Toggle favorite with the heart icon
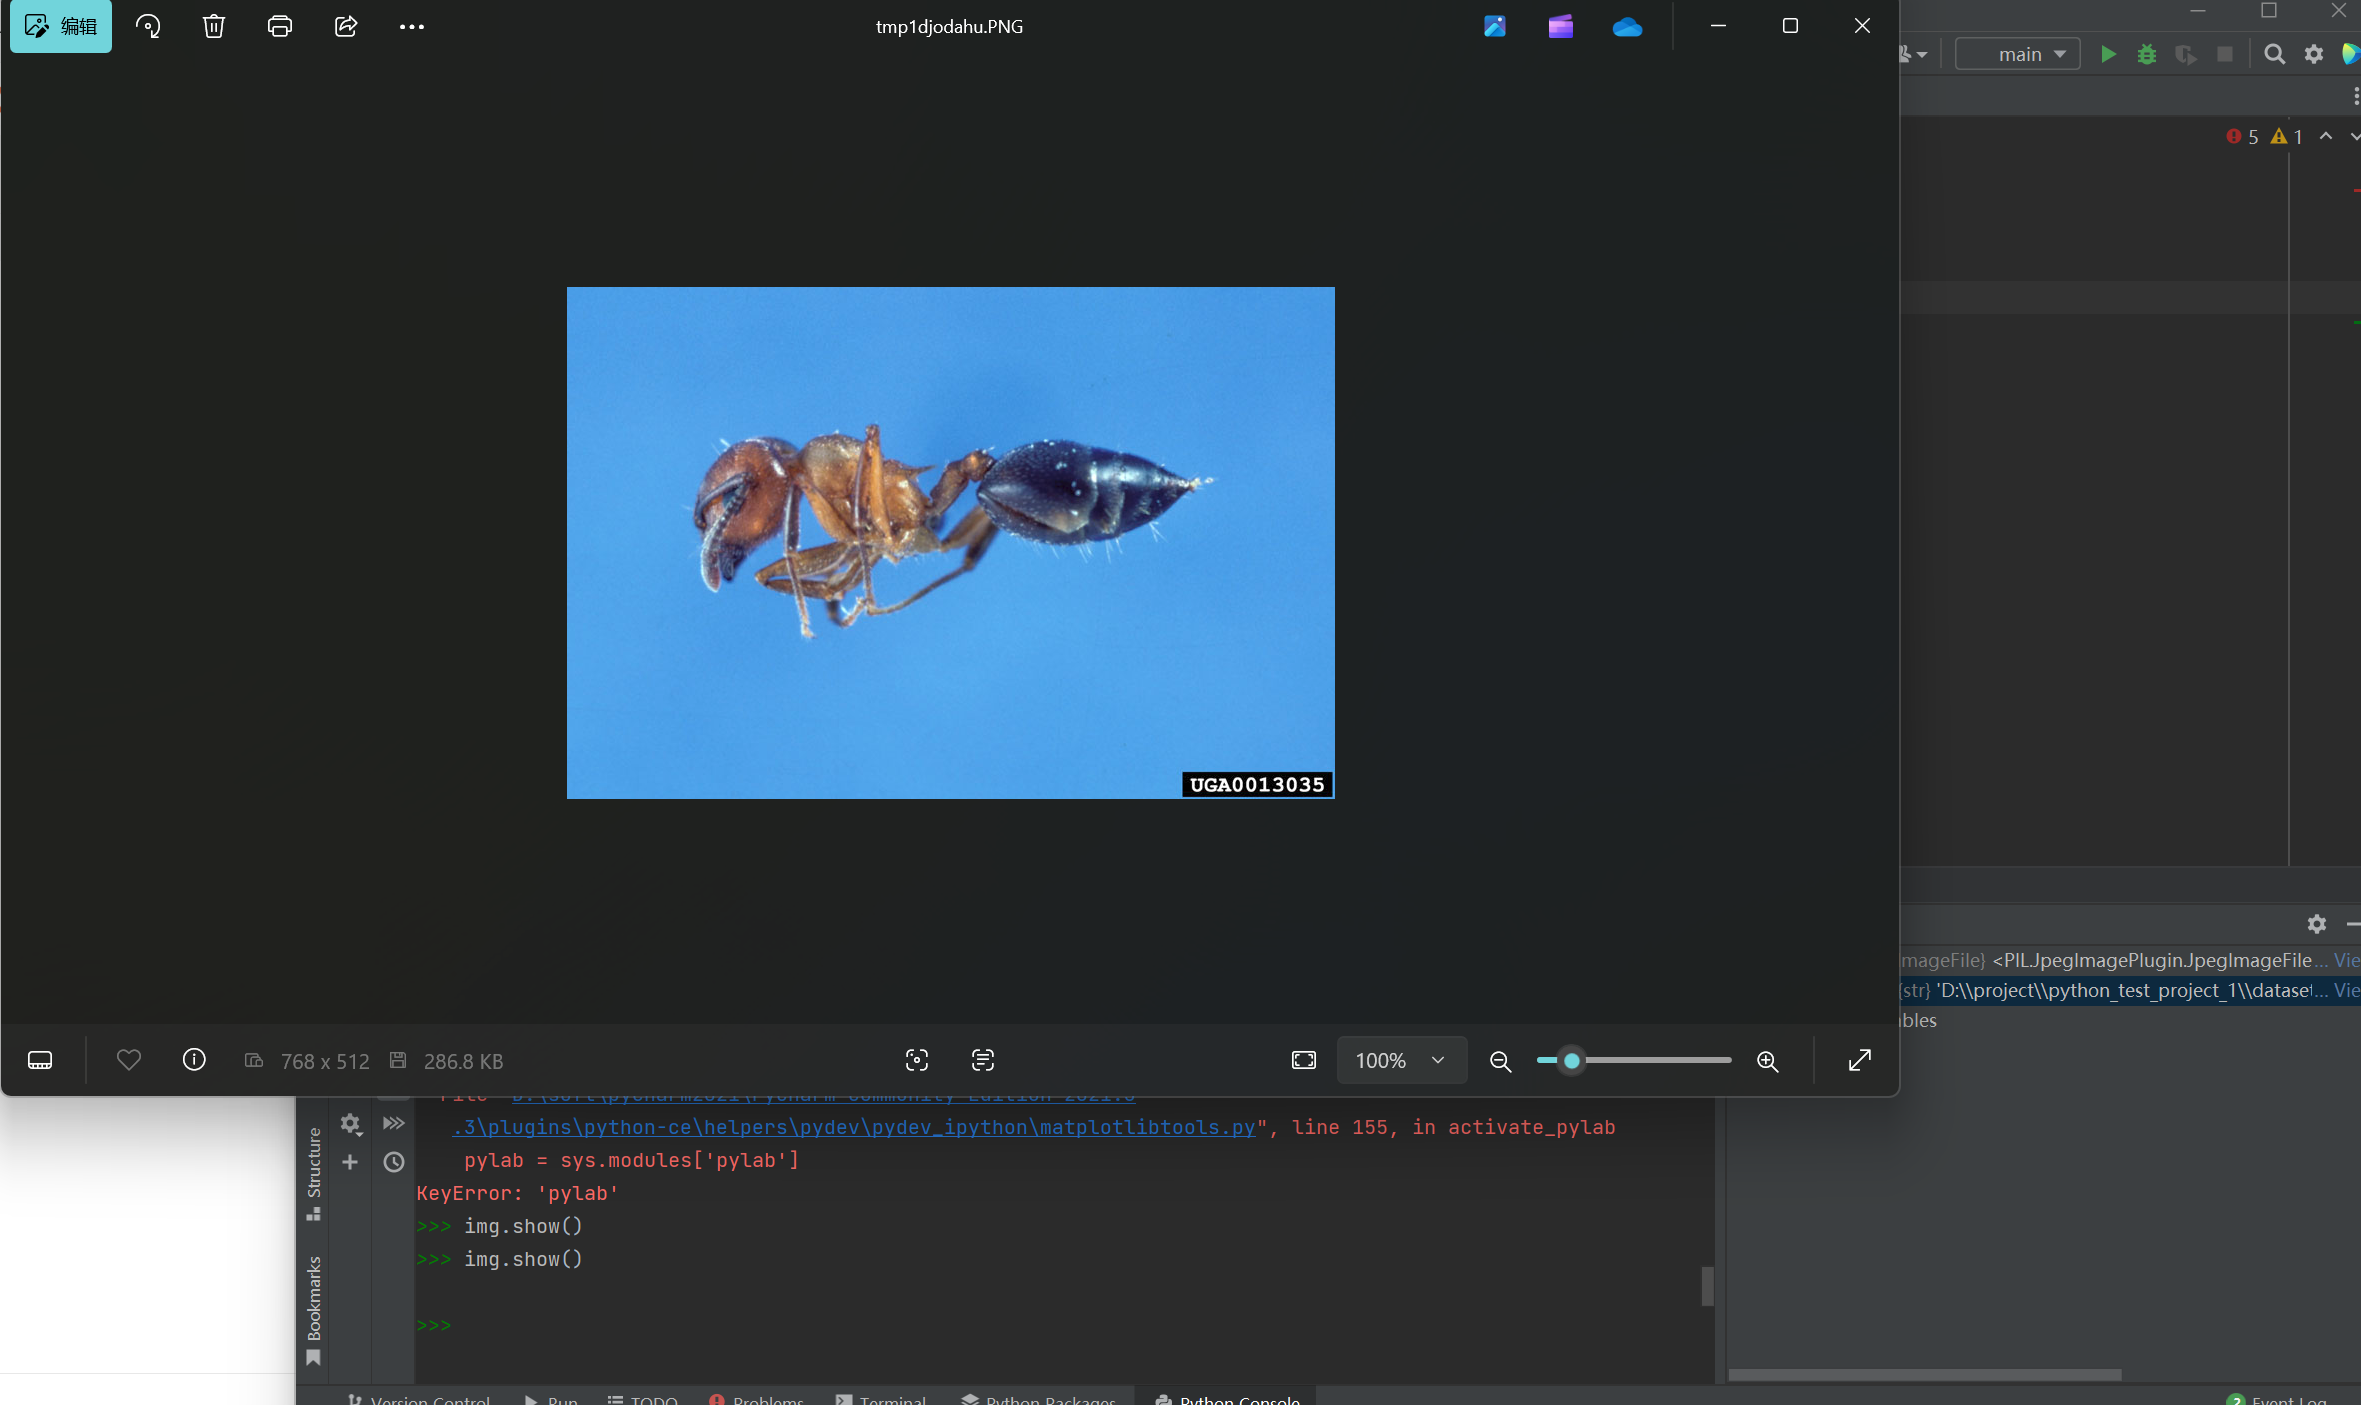This screenshot has width=2361, height=1405. tap(129, 1060)
